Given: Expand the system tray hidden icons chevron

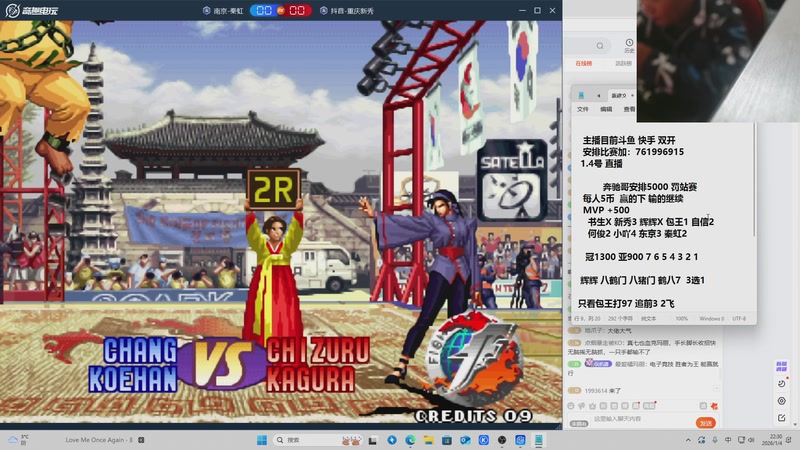Looking at the screenshot, I should point(688,440).
